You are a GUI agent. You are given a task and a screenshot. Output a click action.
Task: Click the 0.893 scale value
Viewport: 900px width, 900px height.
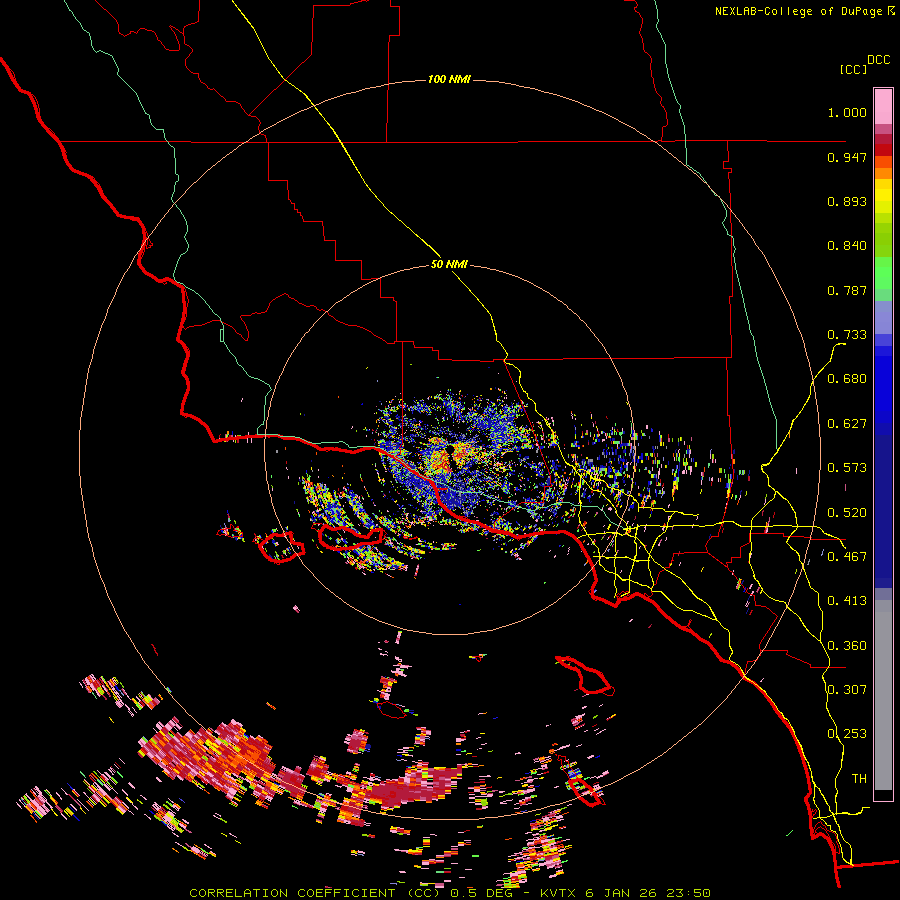[847, 201]
